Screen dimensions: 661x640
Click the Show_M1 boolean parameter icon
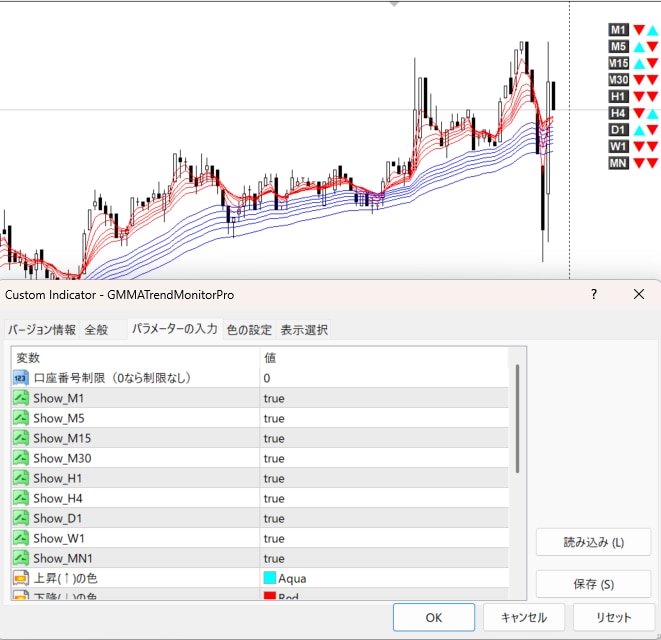point(21,398)
